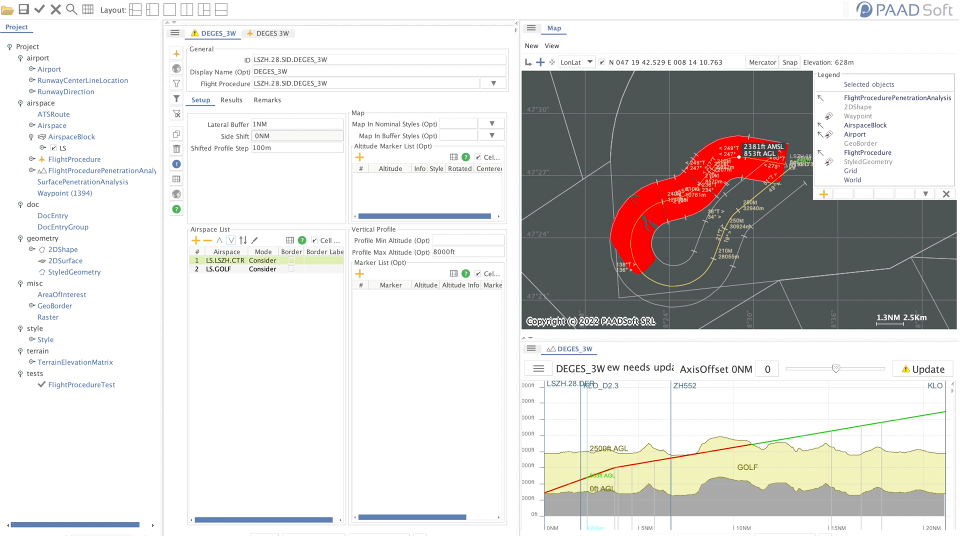960x536 pixels.
Task: Open Map In Nominal Styles dropdown
Action: (492, 124)
